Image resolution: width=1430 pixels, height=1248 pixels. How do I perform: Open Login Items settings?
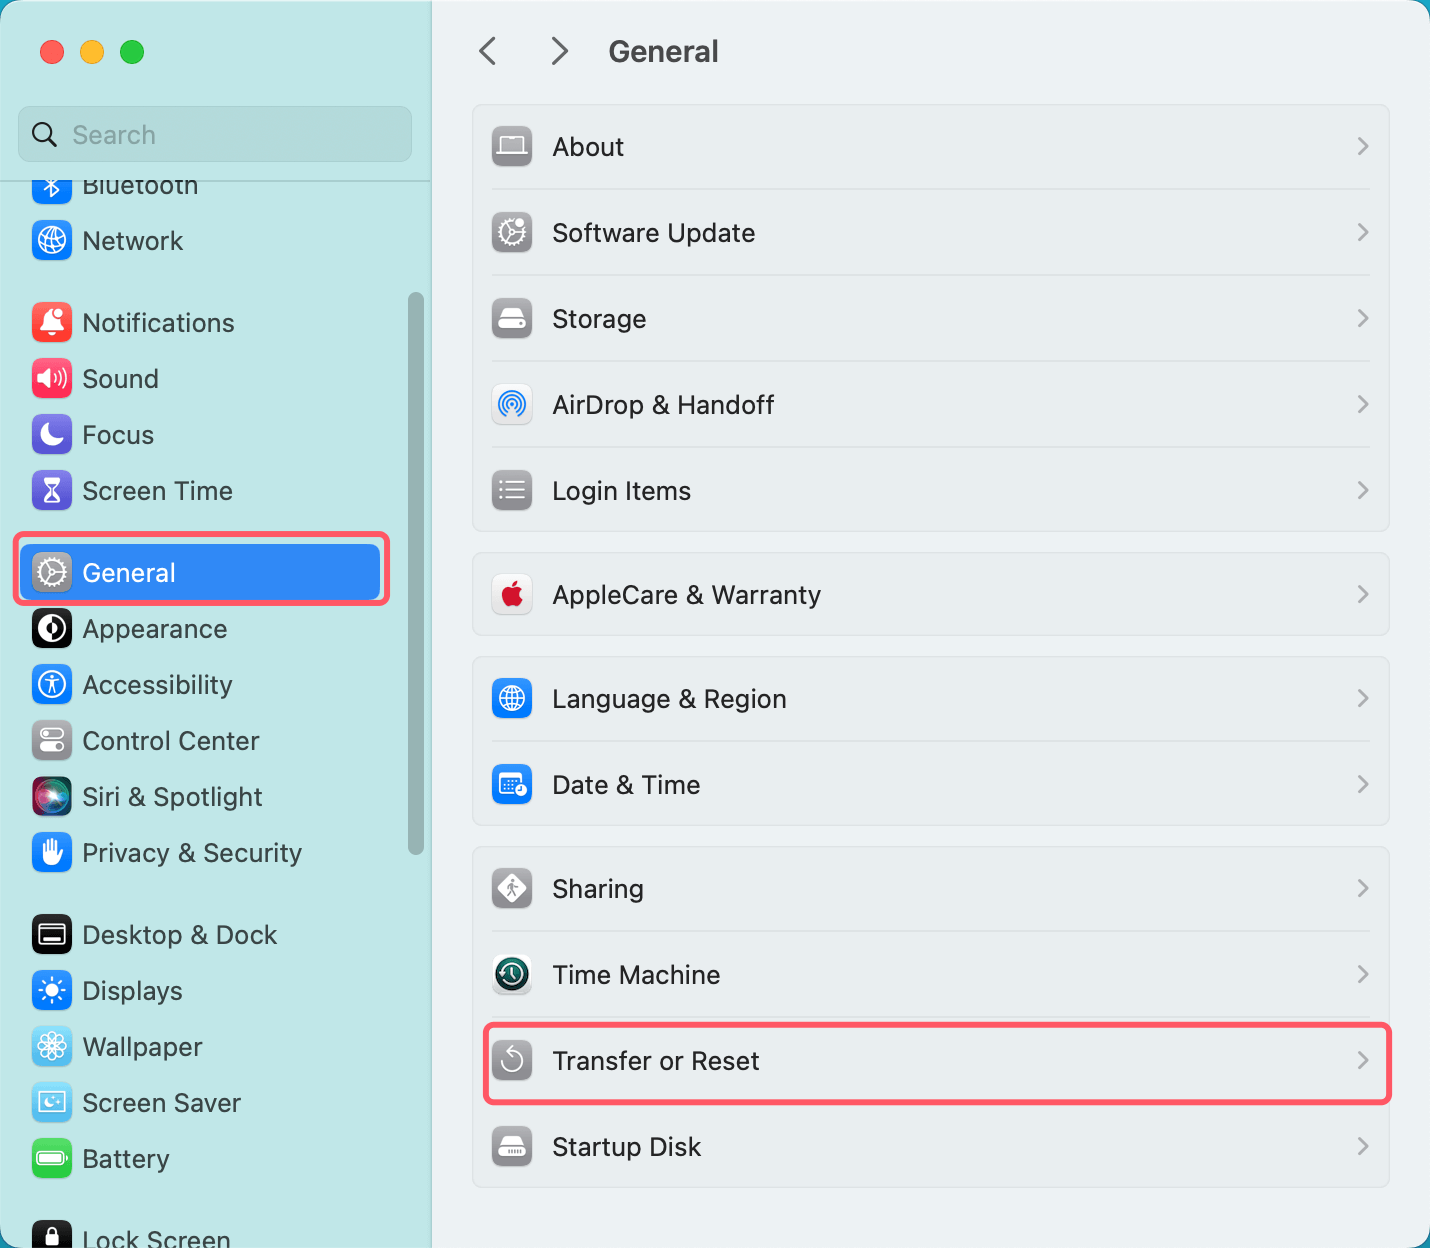tap(621, 490)
